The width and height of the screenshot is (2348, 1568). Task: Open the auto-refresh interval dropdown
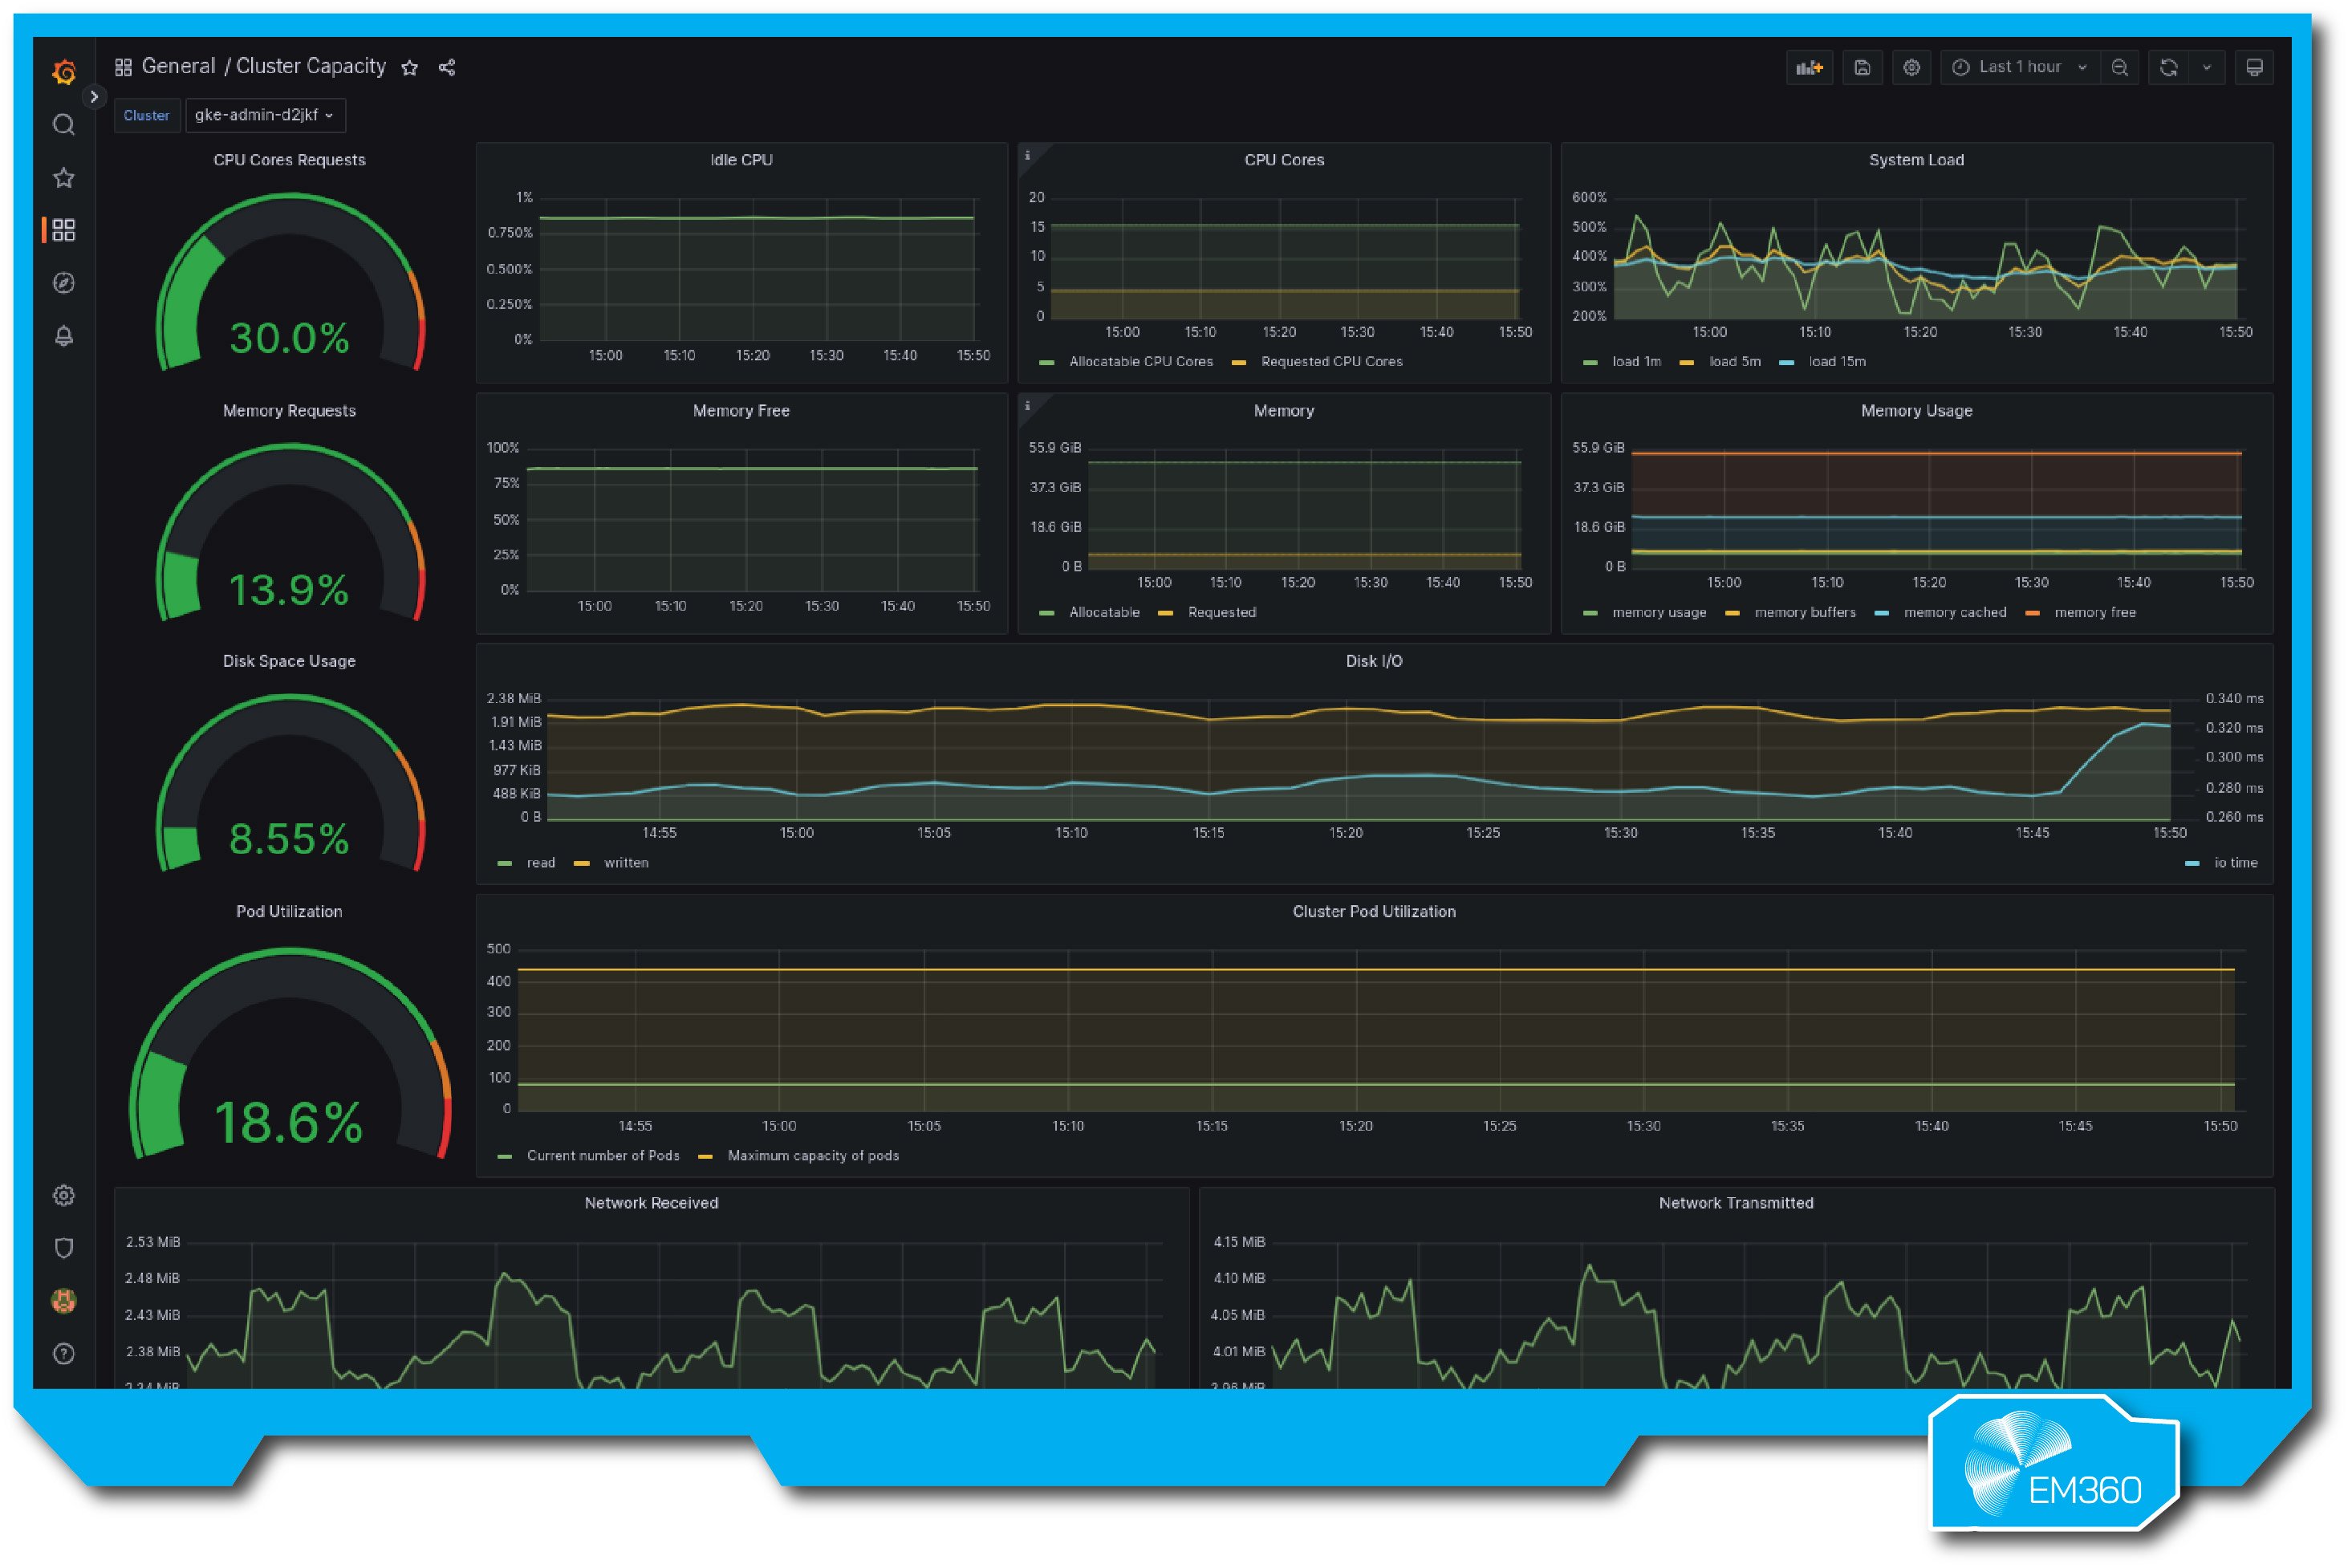pos(2208,67)
